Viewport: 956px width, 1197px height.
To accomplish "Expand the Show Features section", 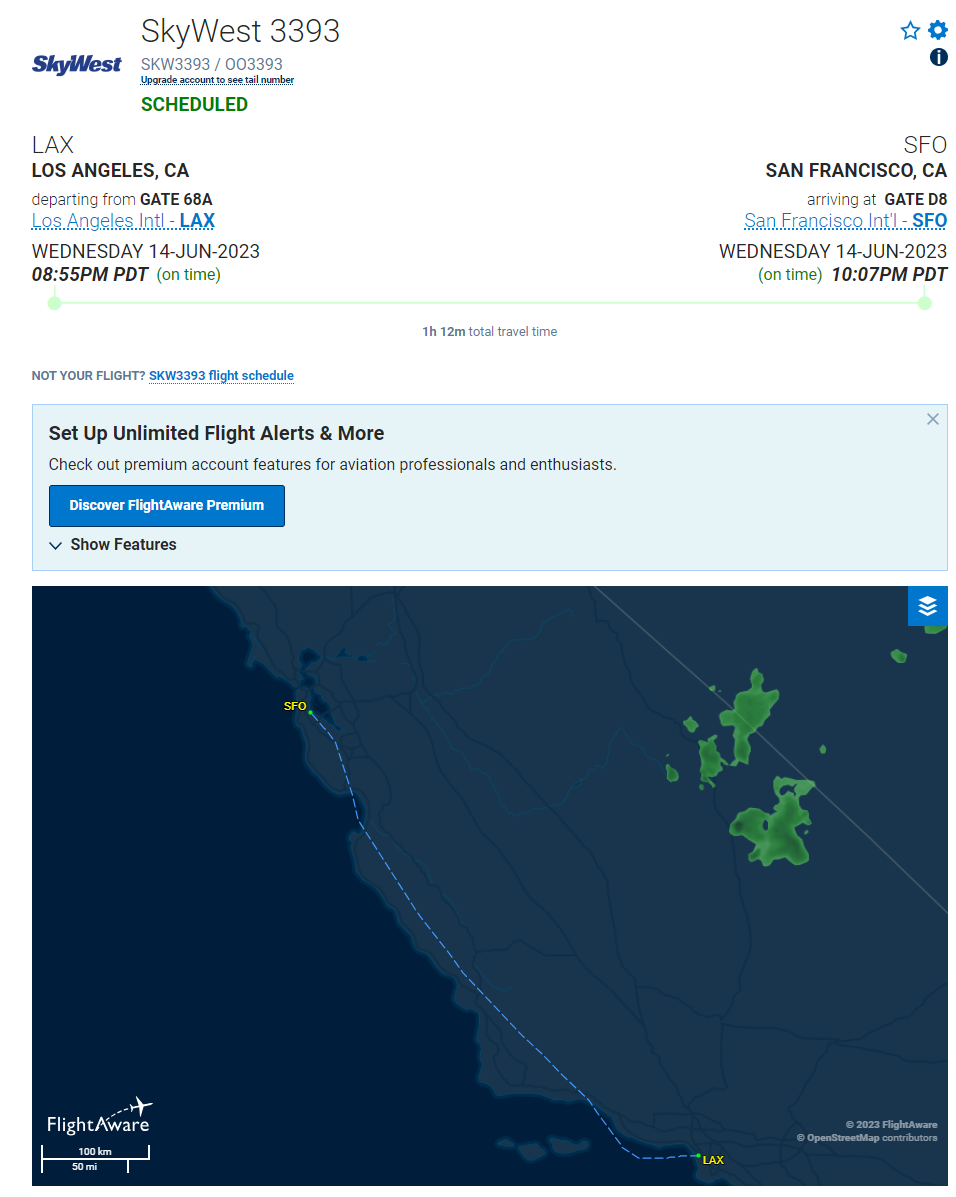I will click(113, 545).
